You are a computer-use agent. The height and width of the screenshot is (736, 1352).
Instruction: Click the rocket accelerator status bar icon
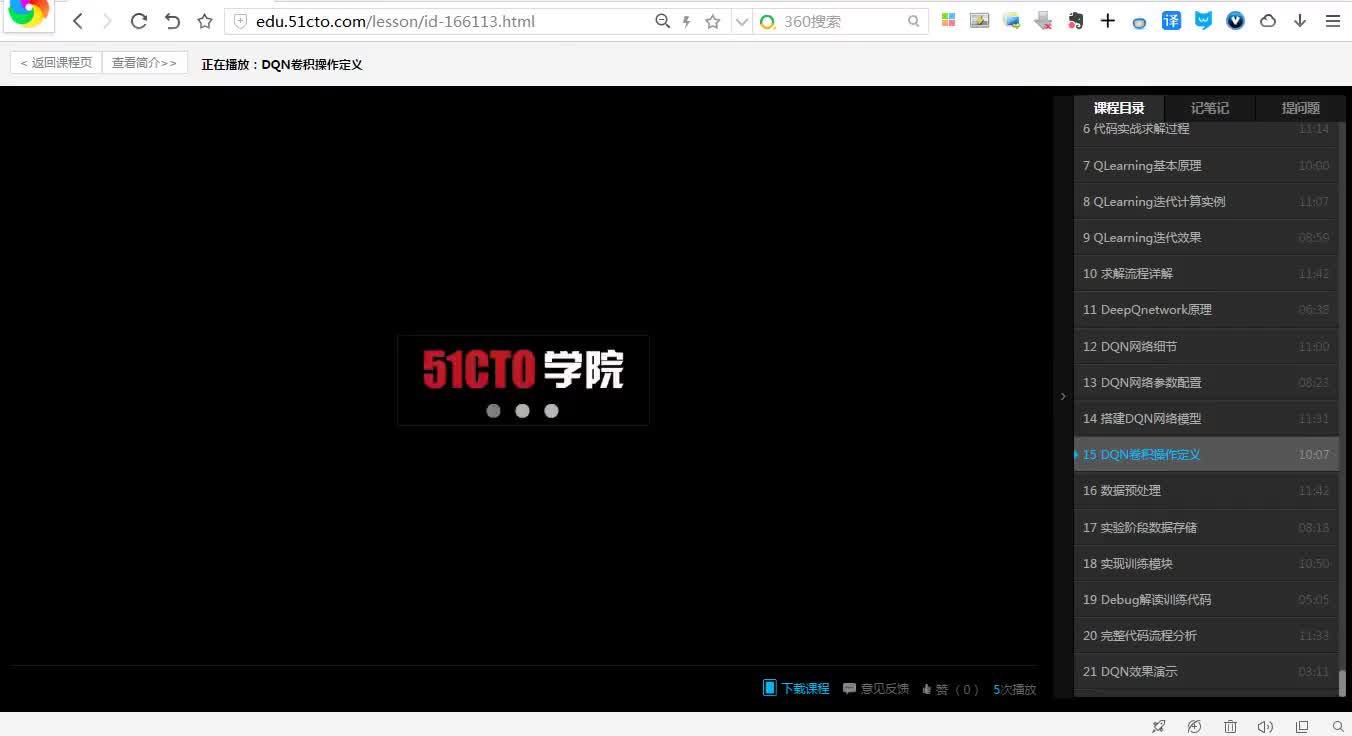pos(1158,726)
